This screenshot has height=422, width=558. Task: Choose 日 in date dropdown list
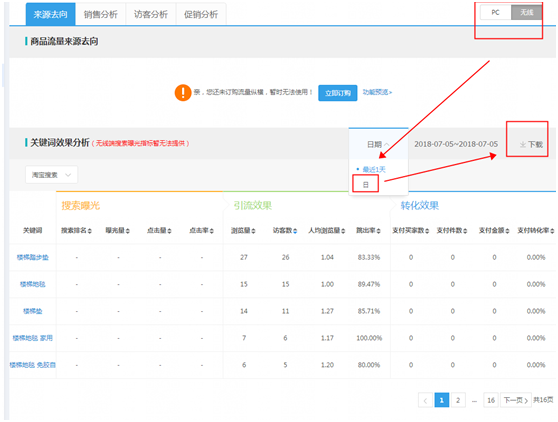coord(365,185)
